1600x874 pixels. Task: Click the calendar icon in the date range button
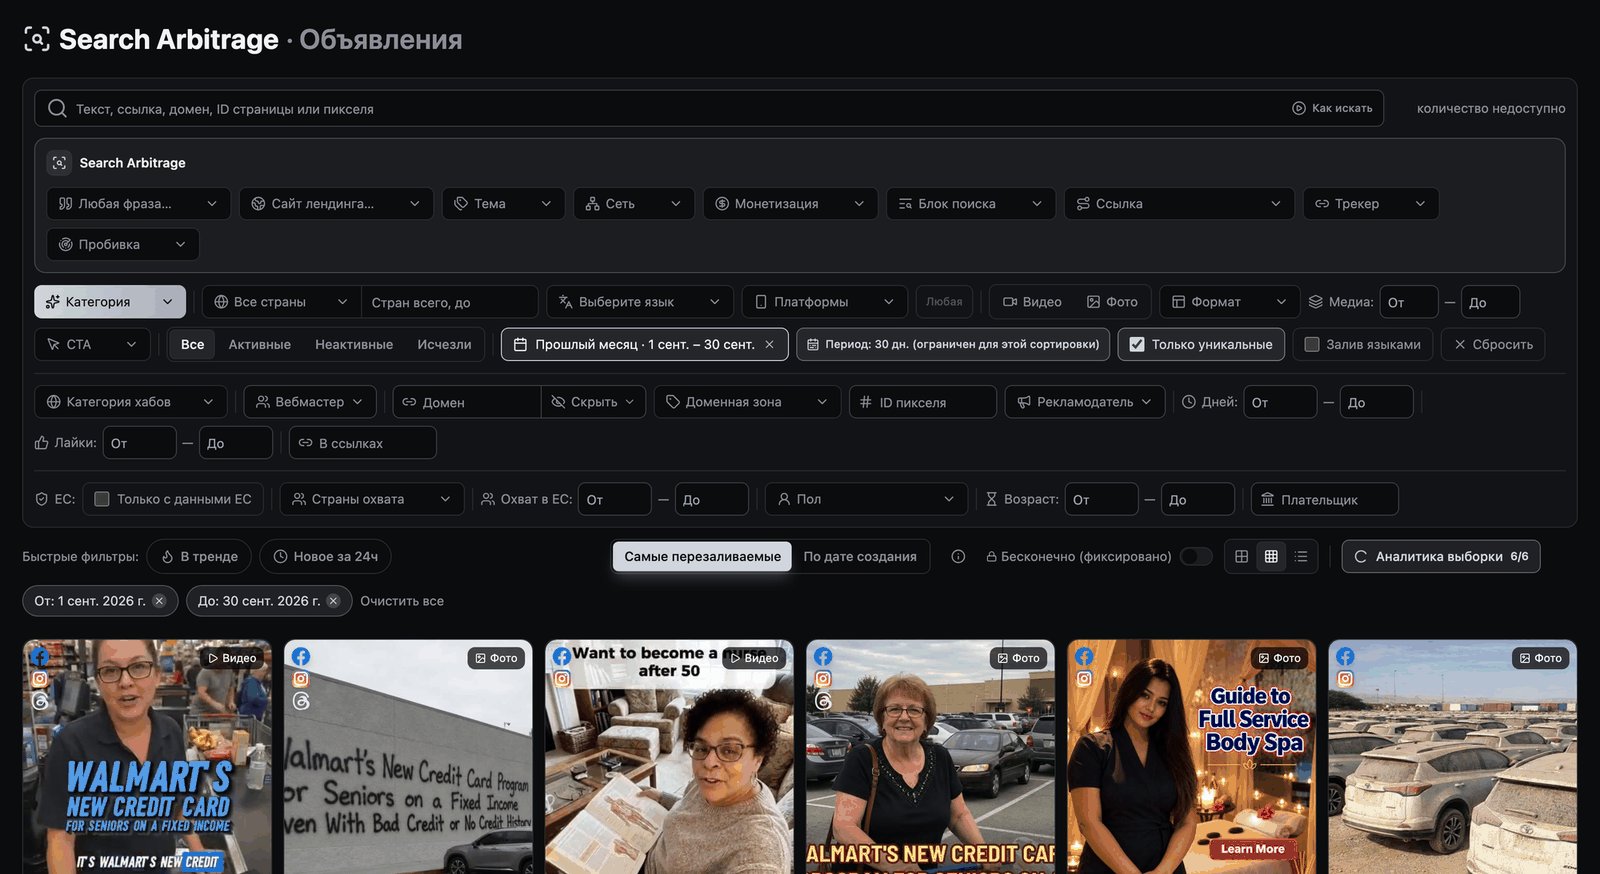520,345
